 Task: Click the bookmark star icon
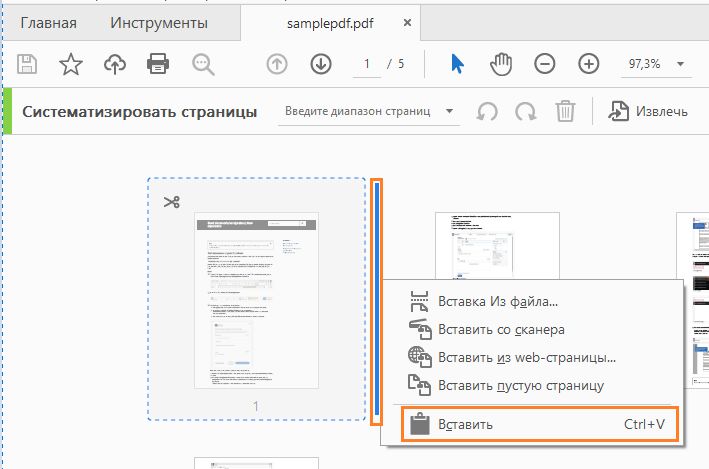click(71, 64)
